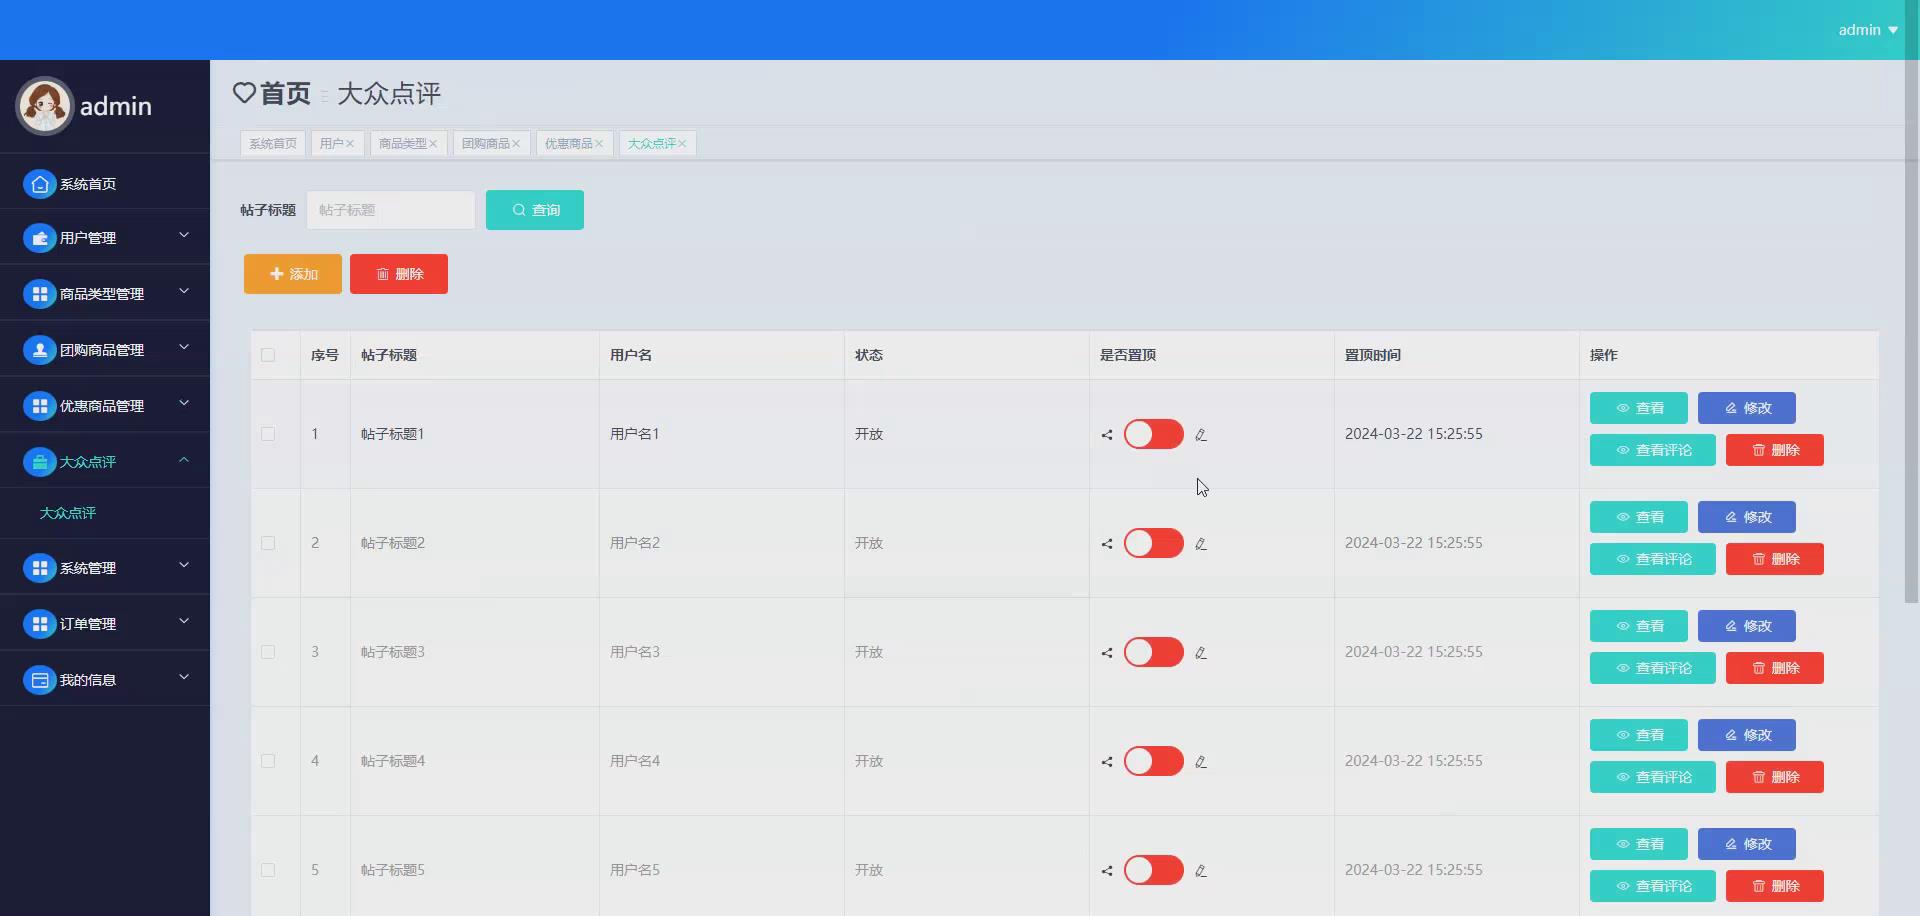
Task: Select 大众点评 submenu item in sidebar
Action: (x=68, y=513)
